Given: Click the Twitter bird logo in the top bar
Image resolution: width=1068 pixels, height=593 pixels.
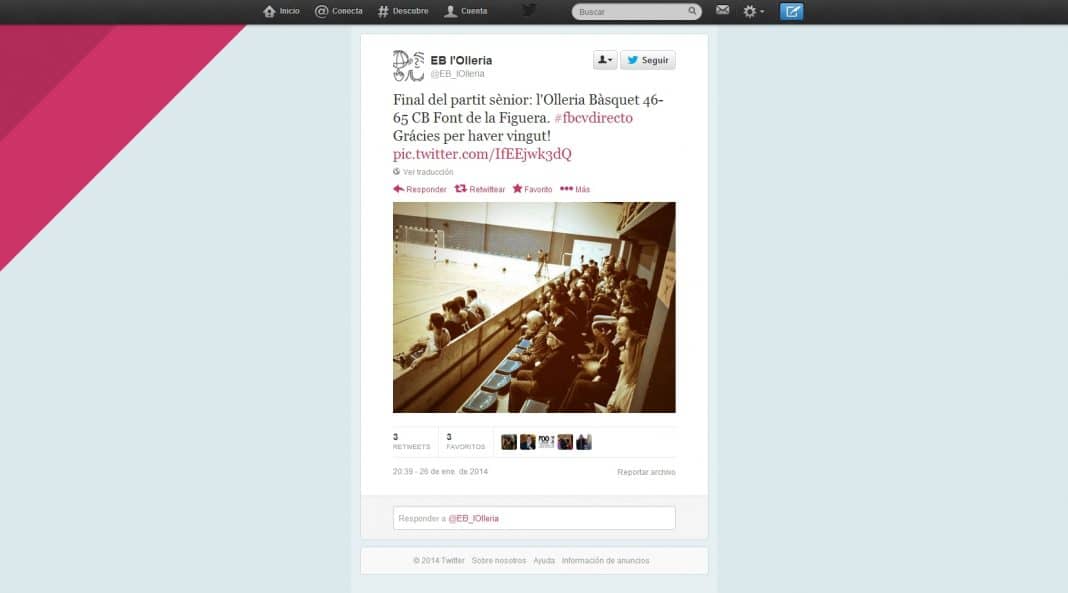Looking at the screenshot, I should coord(529,10).
